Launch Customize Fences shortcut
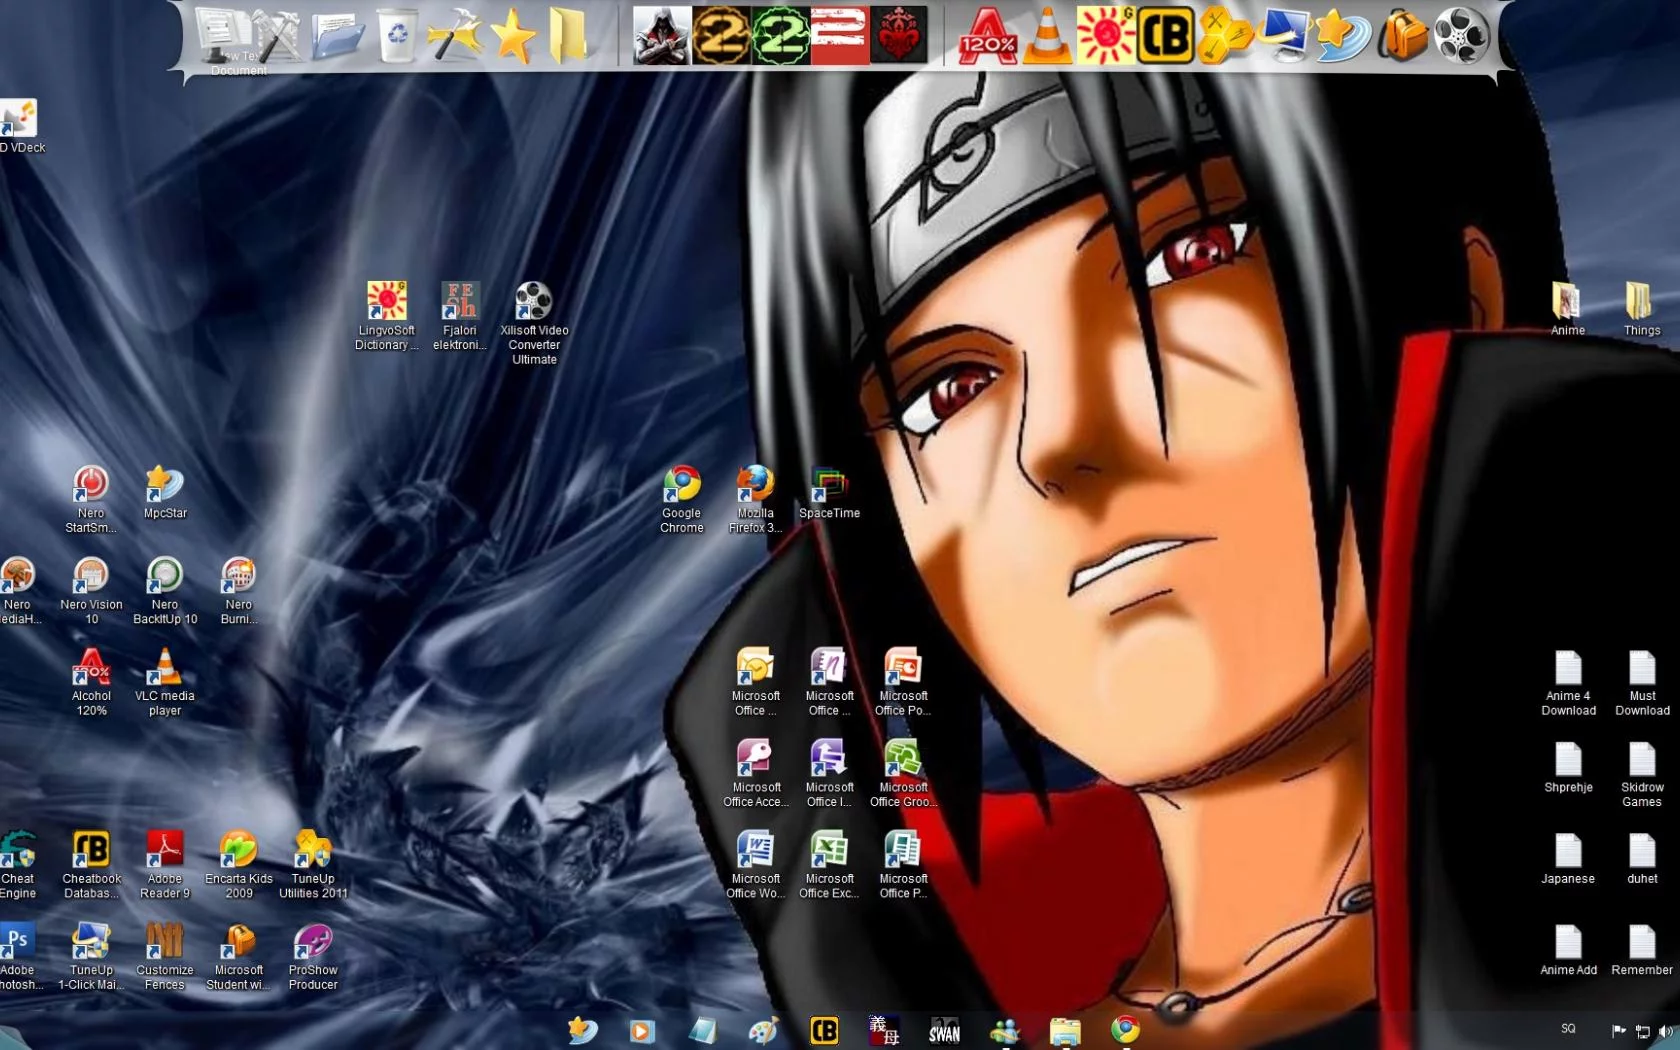This screenshot has height=1050, width=1680. pos(165,957)
